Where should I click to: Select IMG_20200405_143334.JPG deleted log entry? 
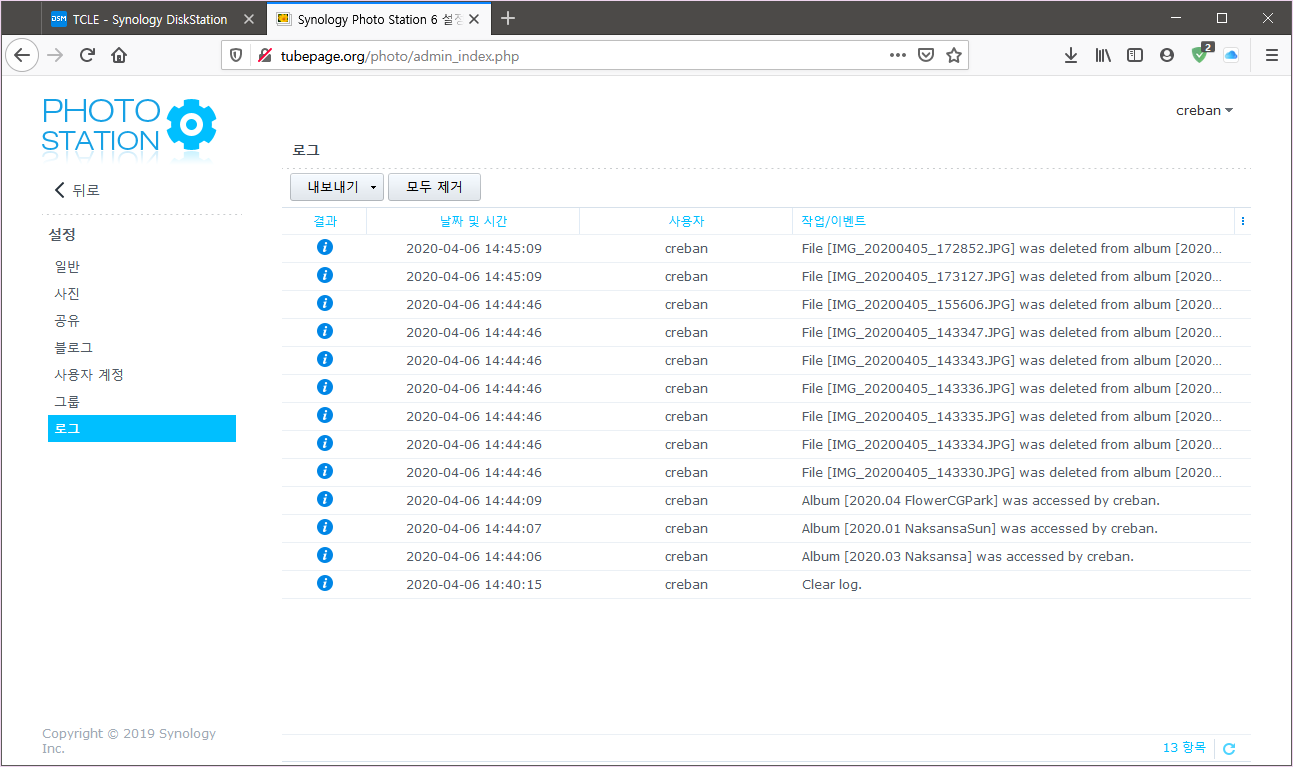point(766,444)
